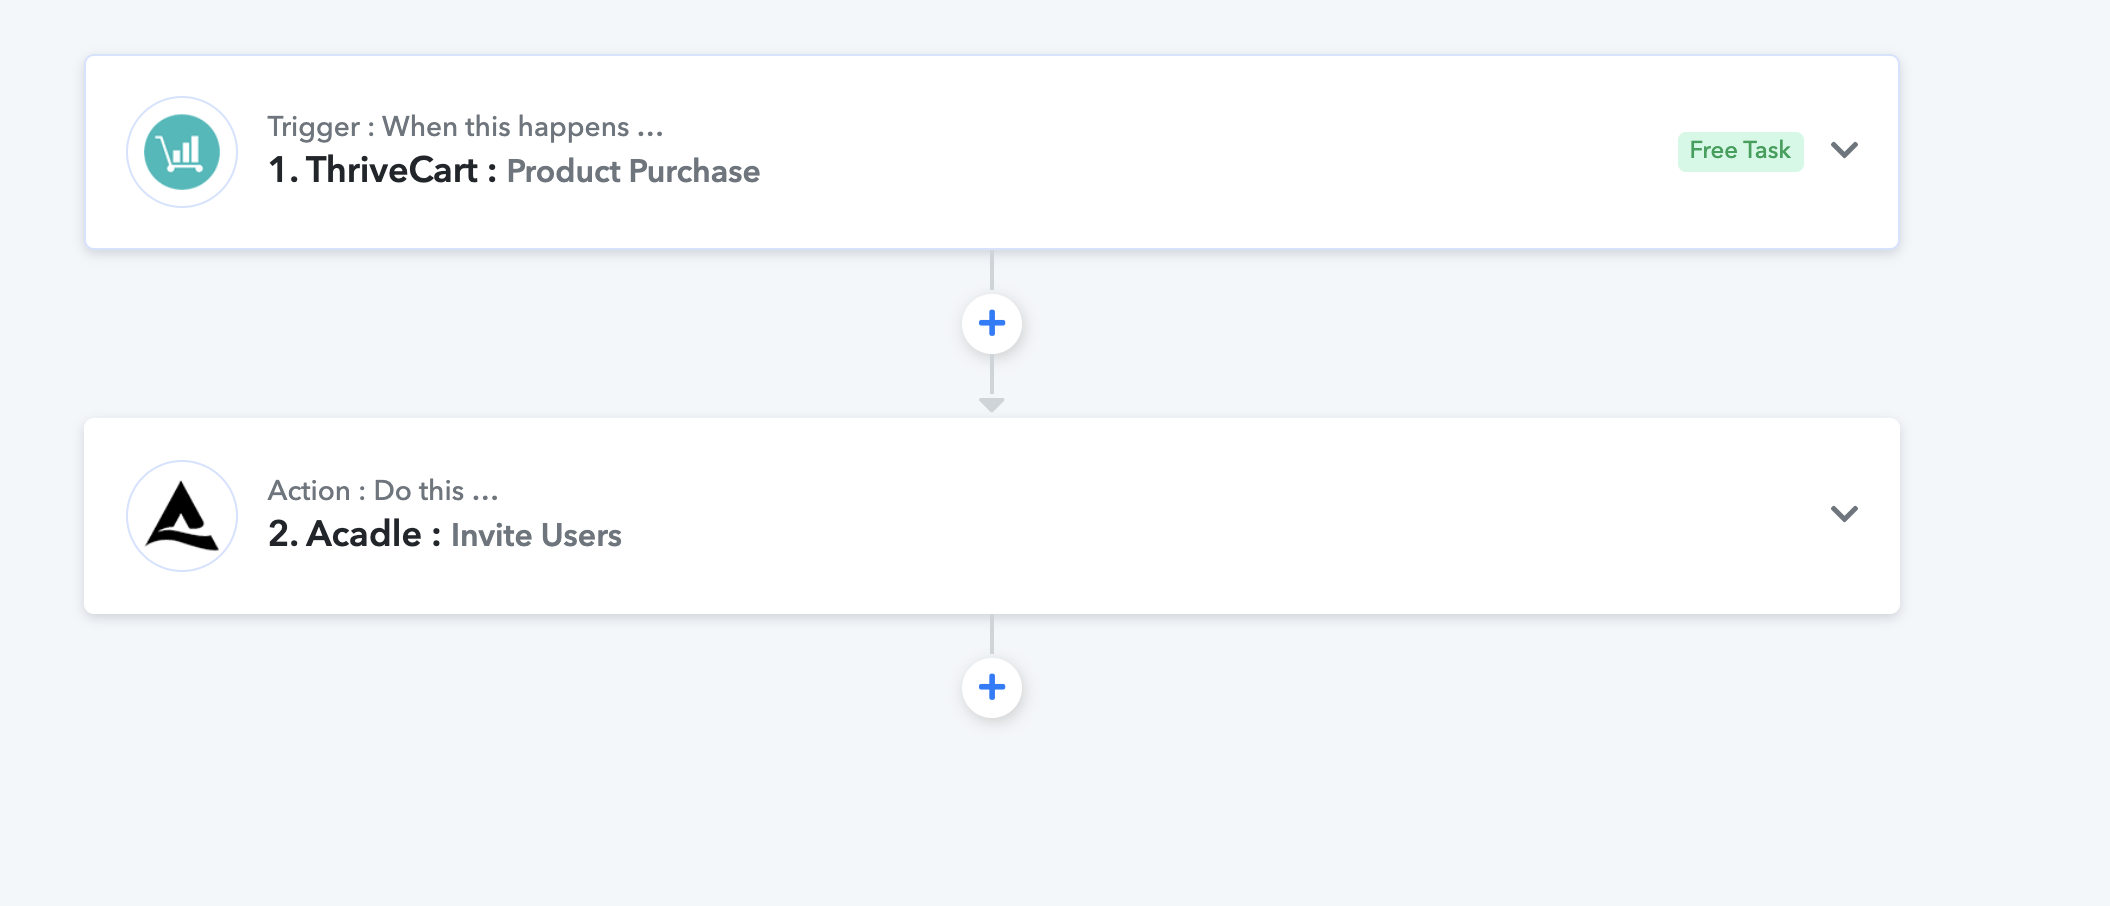Click the Product Purchase event text
The image size is (2110, 906).
633,172
